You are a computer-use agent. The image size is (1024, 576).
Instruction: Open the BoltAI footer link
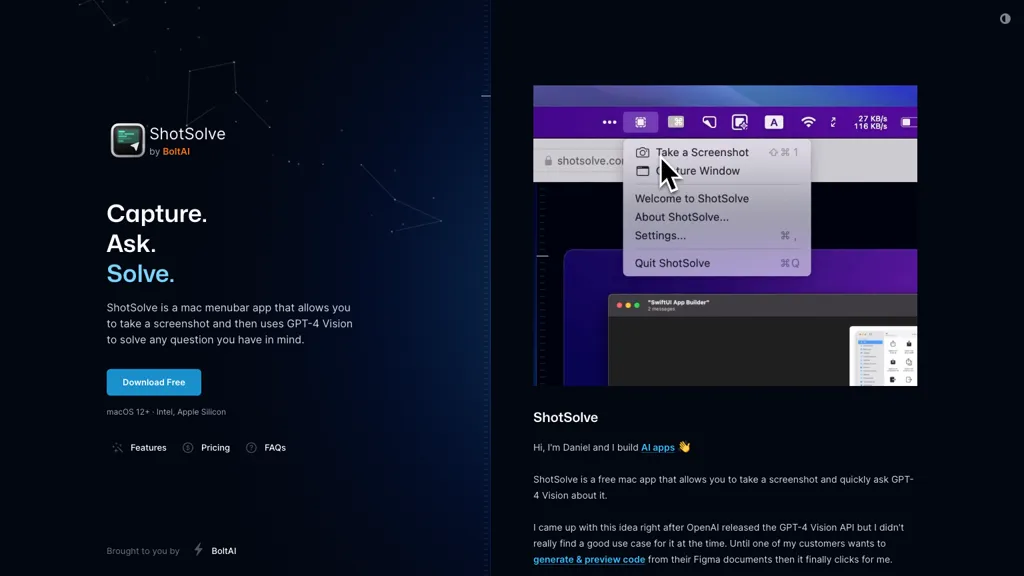coord(224,551)
